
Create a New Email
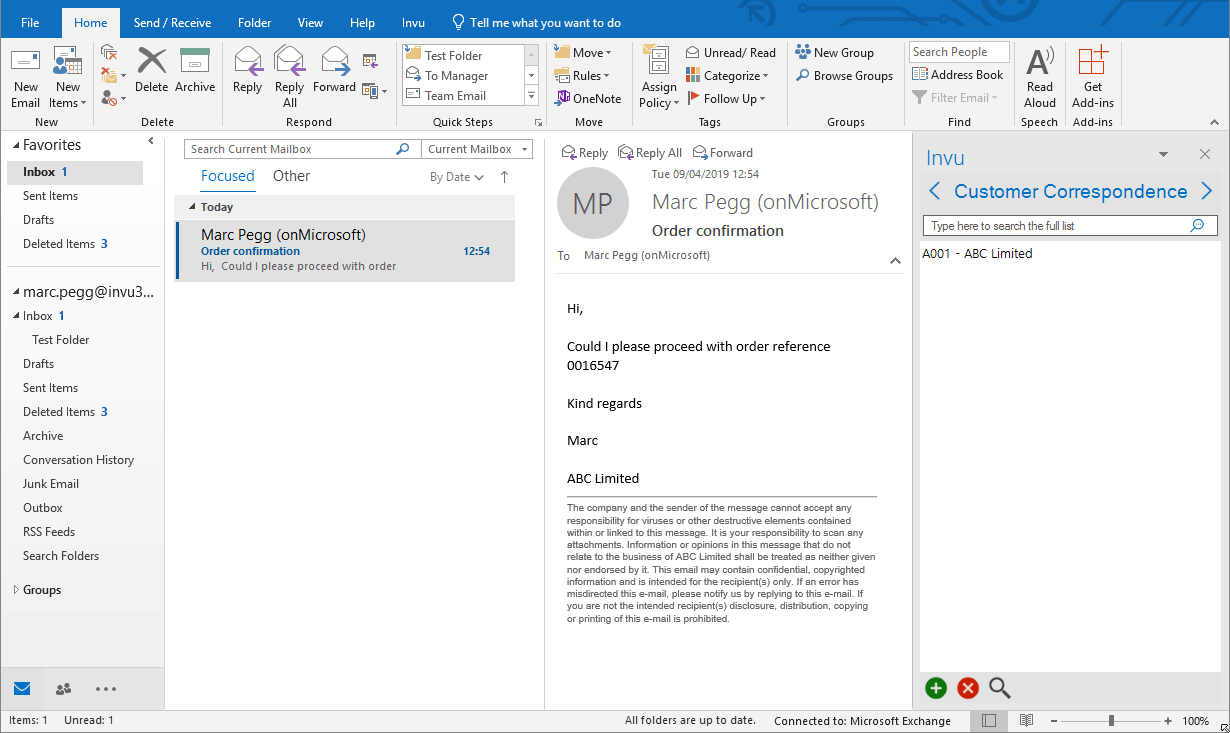pos(25,78)
